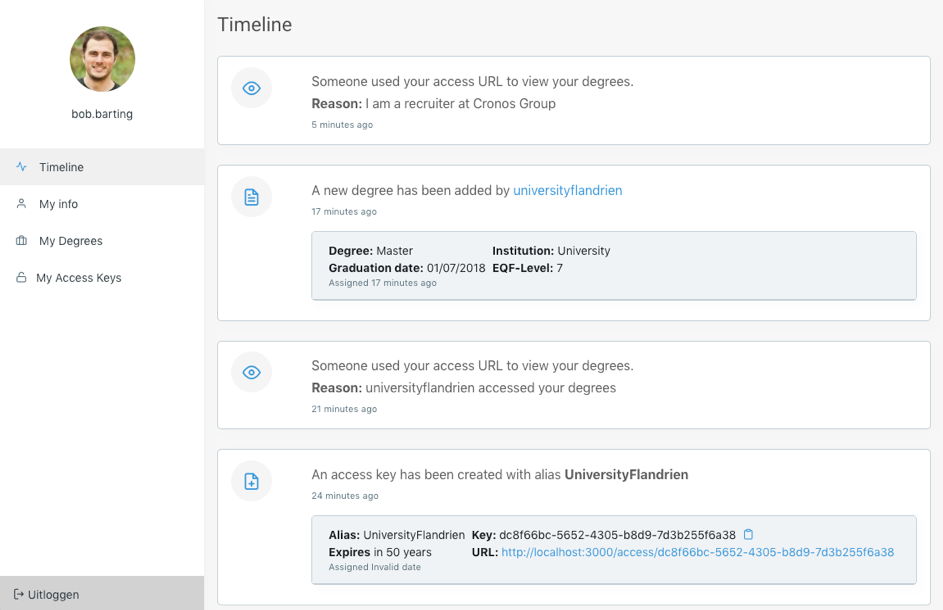The height and width of the screenshot is (610, 943).
Task: Go to My info page
Action: click(102, 204)
